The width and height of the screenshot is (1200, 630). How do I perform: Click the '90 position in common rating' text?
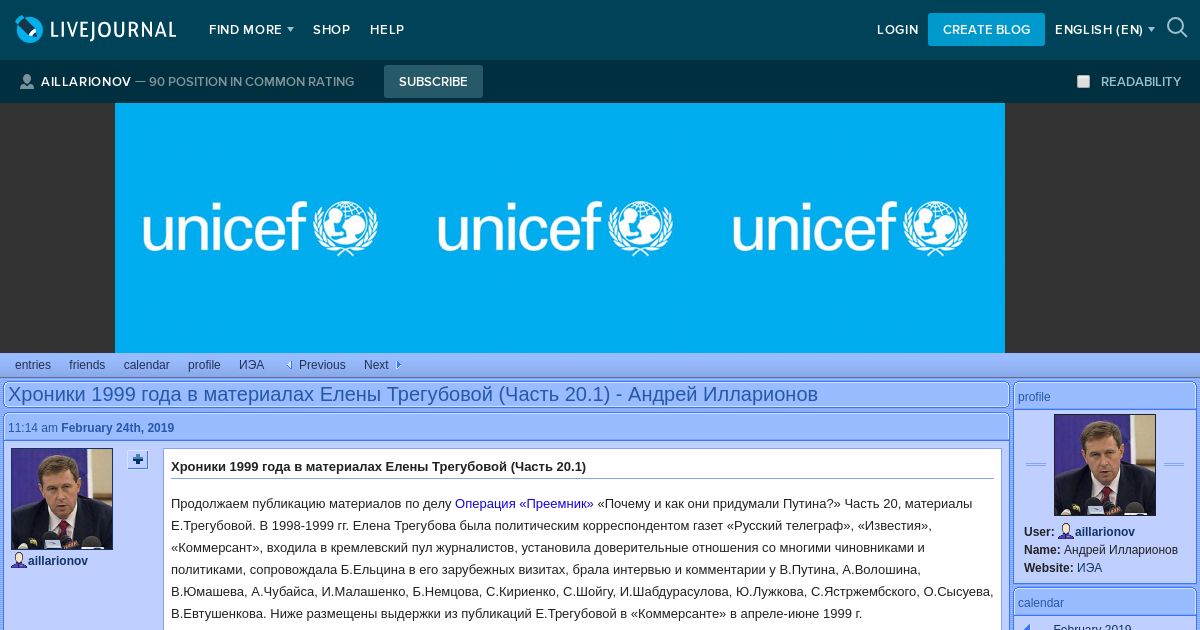click(x=252, y=82)
